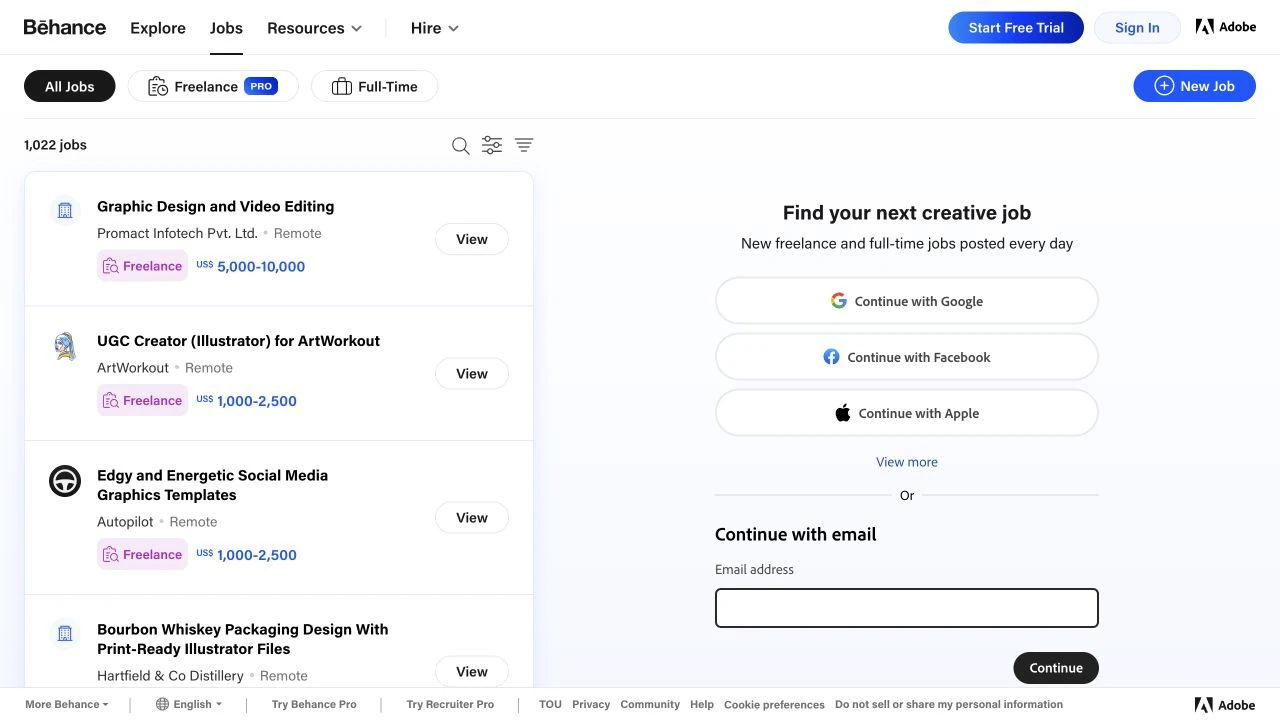The image size is (1280, 720).
Task: Click Freelance badge on Edgy and Energetic job
Action: point(142,554)
